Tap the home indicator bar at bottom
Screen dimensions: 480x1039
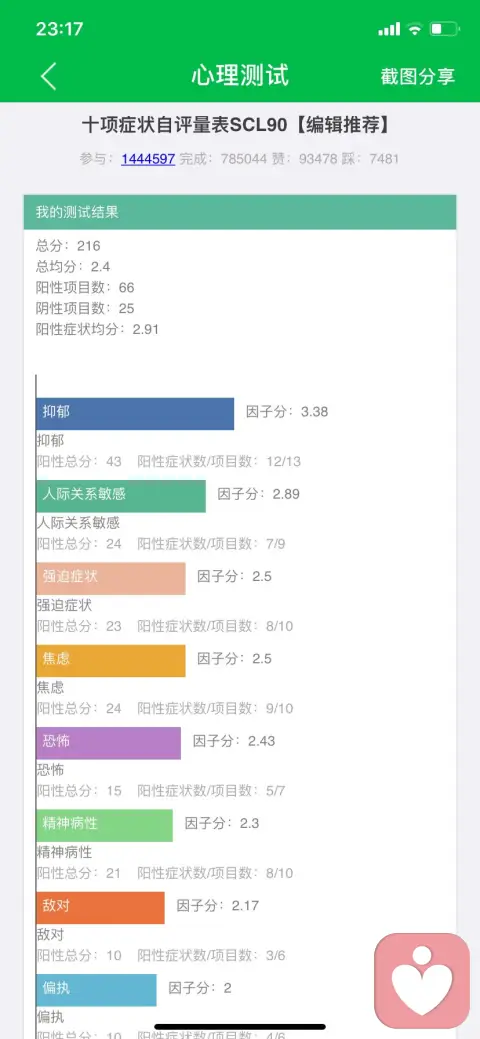point(240,1027)
